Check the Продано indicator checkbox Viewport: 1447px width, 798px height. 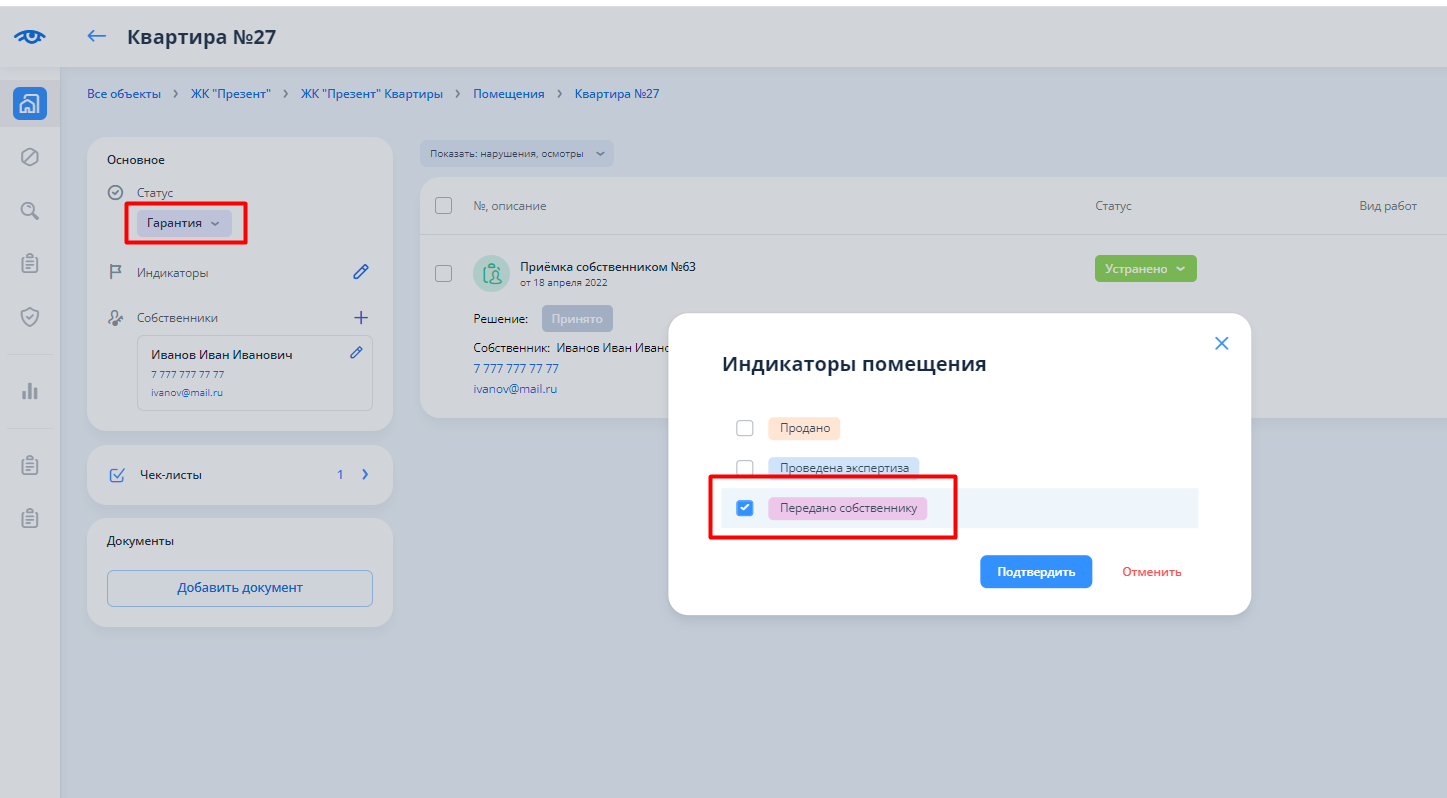coord(744,428)
